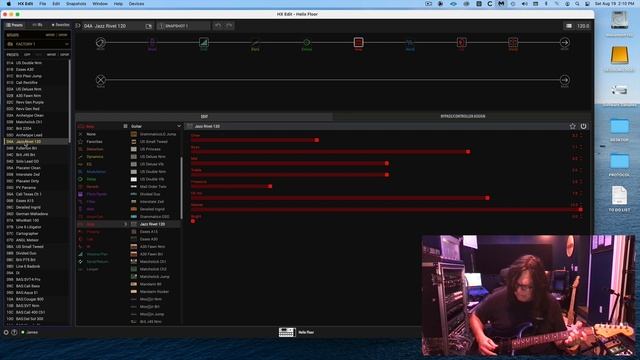Select the Matchstick Jump amp model
640x360 pixels.
point(155,276)
